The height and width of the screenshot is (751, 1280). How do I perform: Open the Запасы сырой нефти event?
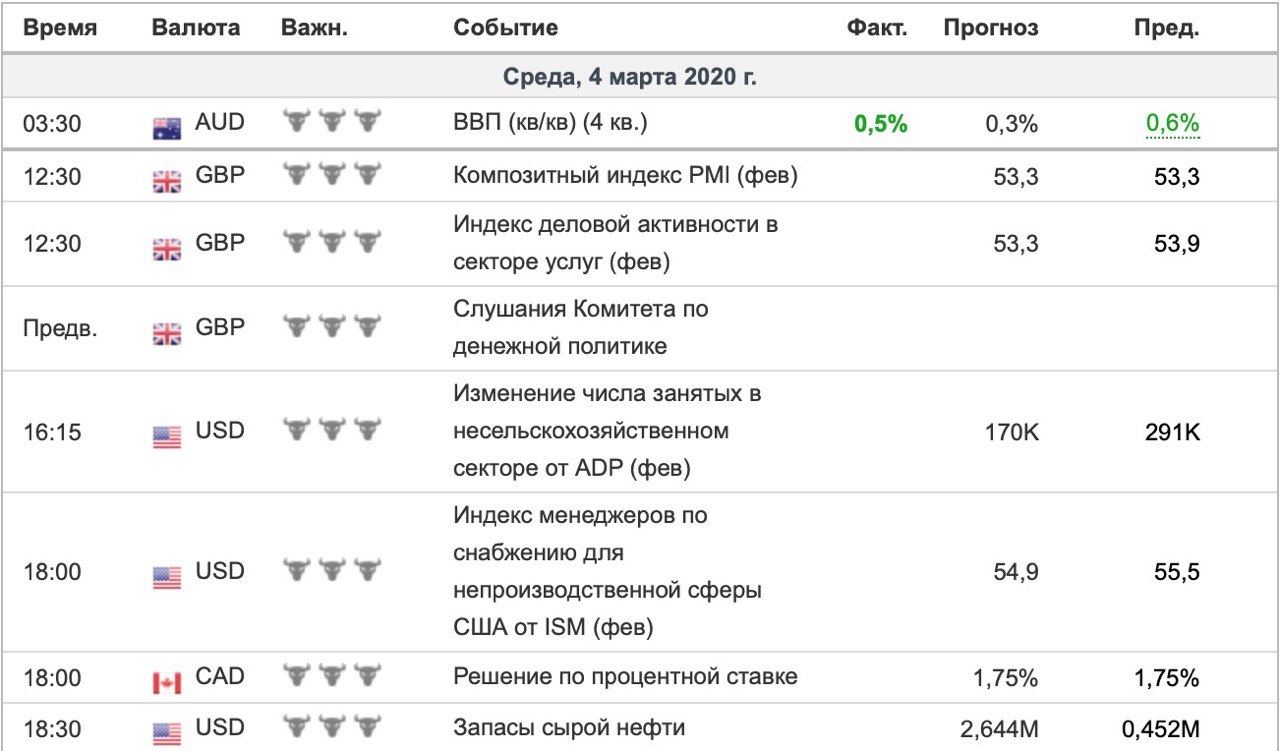click(x=570, y=727)
